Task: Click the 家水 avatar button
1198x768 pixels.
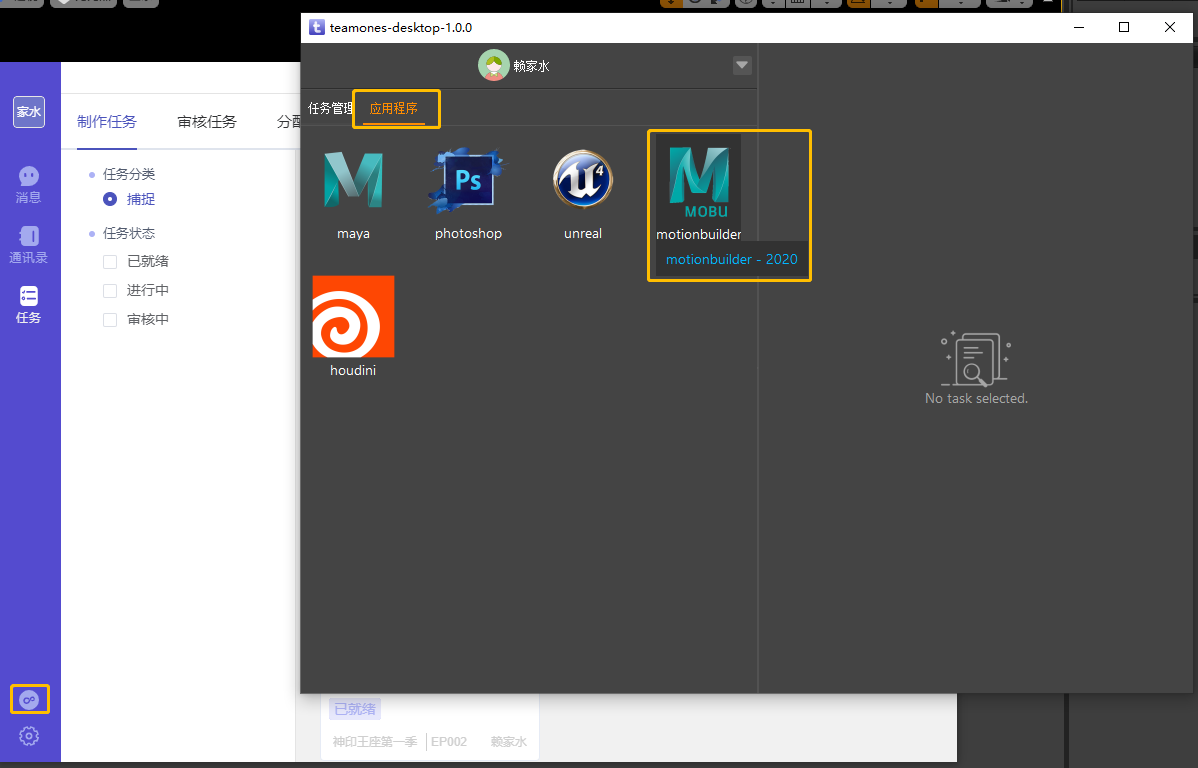Action: [x=29, y=112]
